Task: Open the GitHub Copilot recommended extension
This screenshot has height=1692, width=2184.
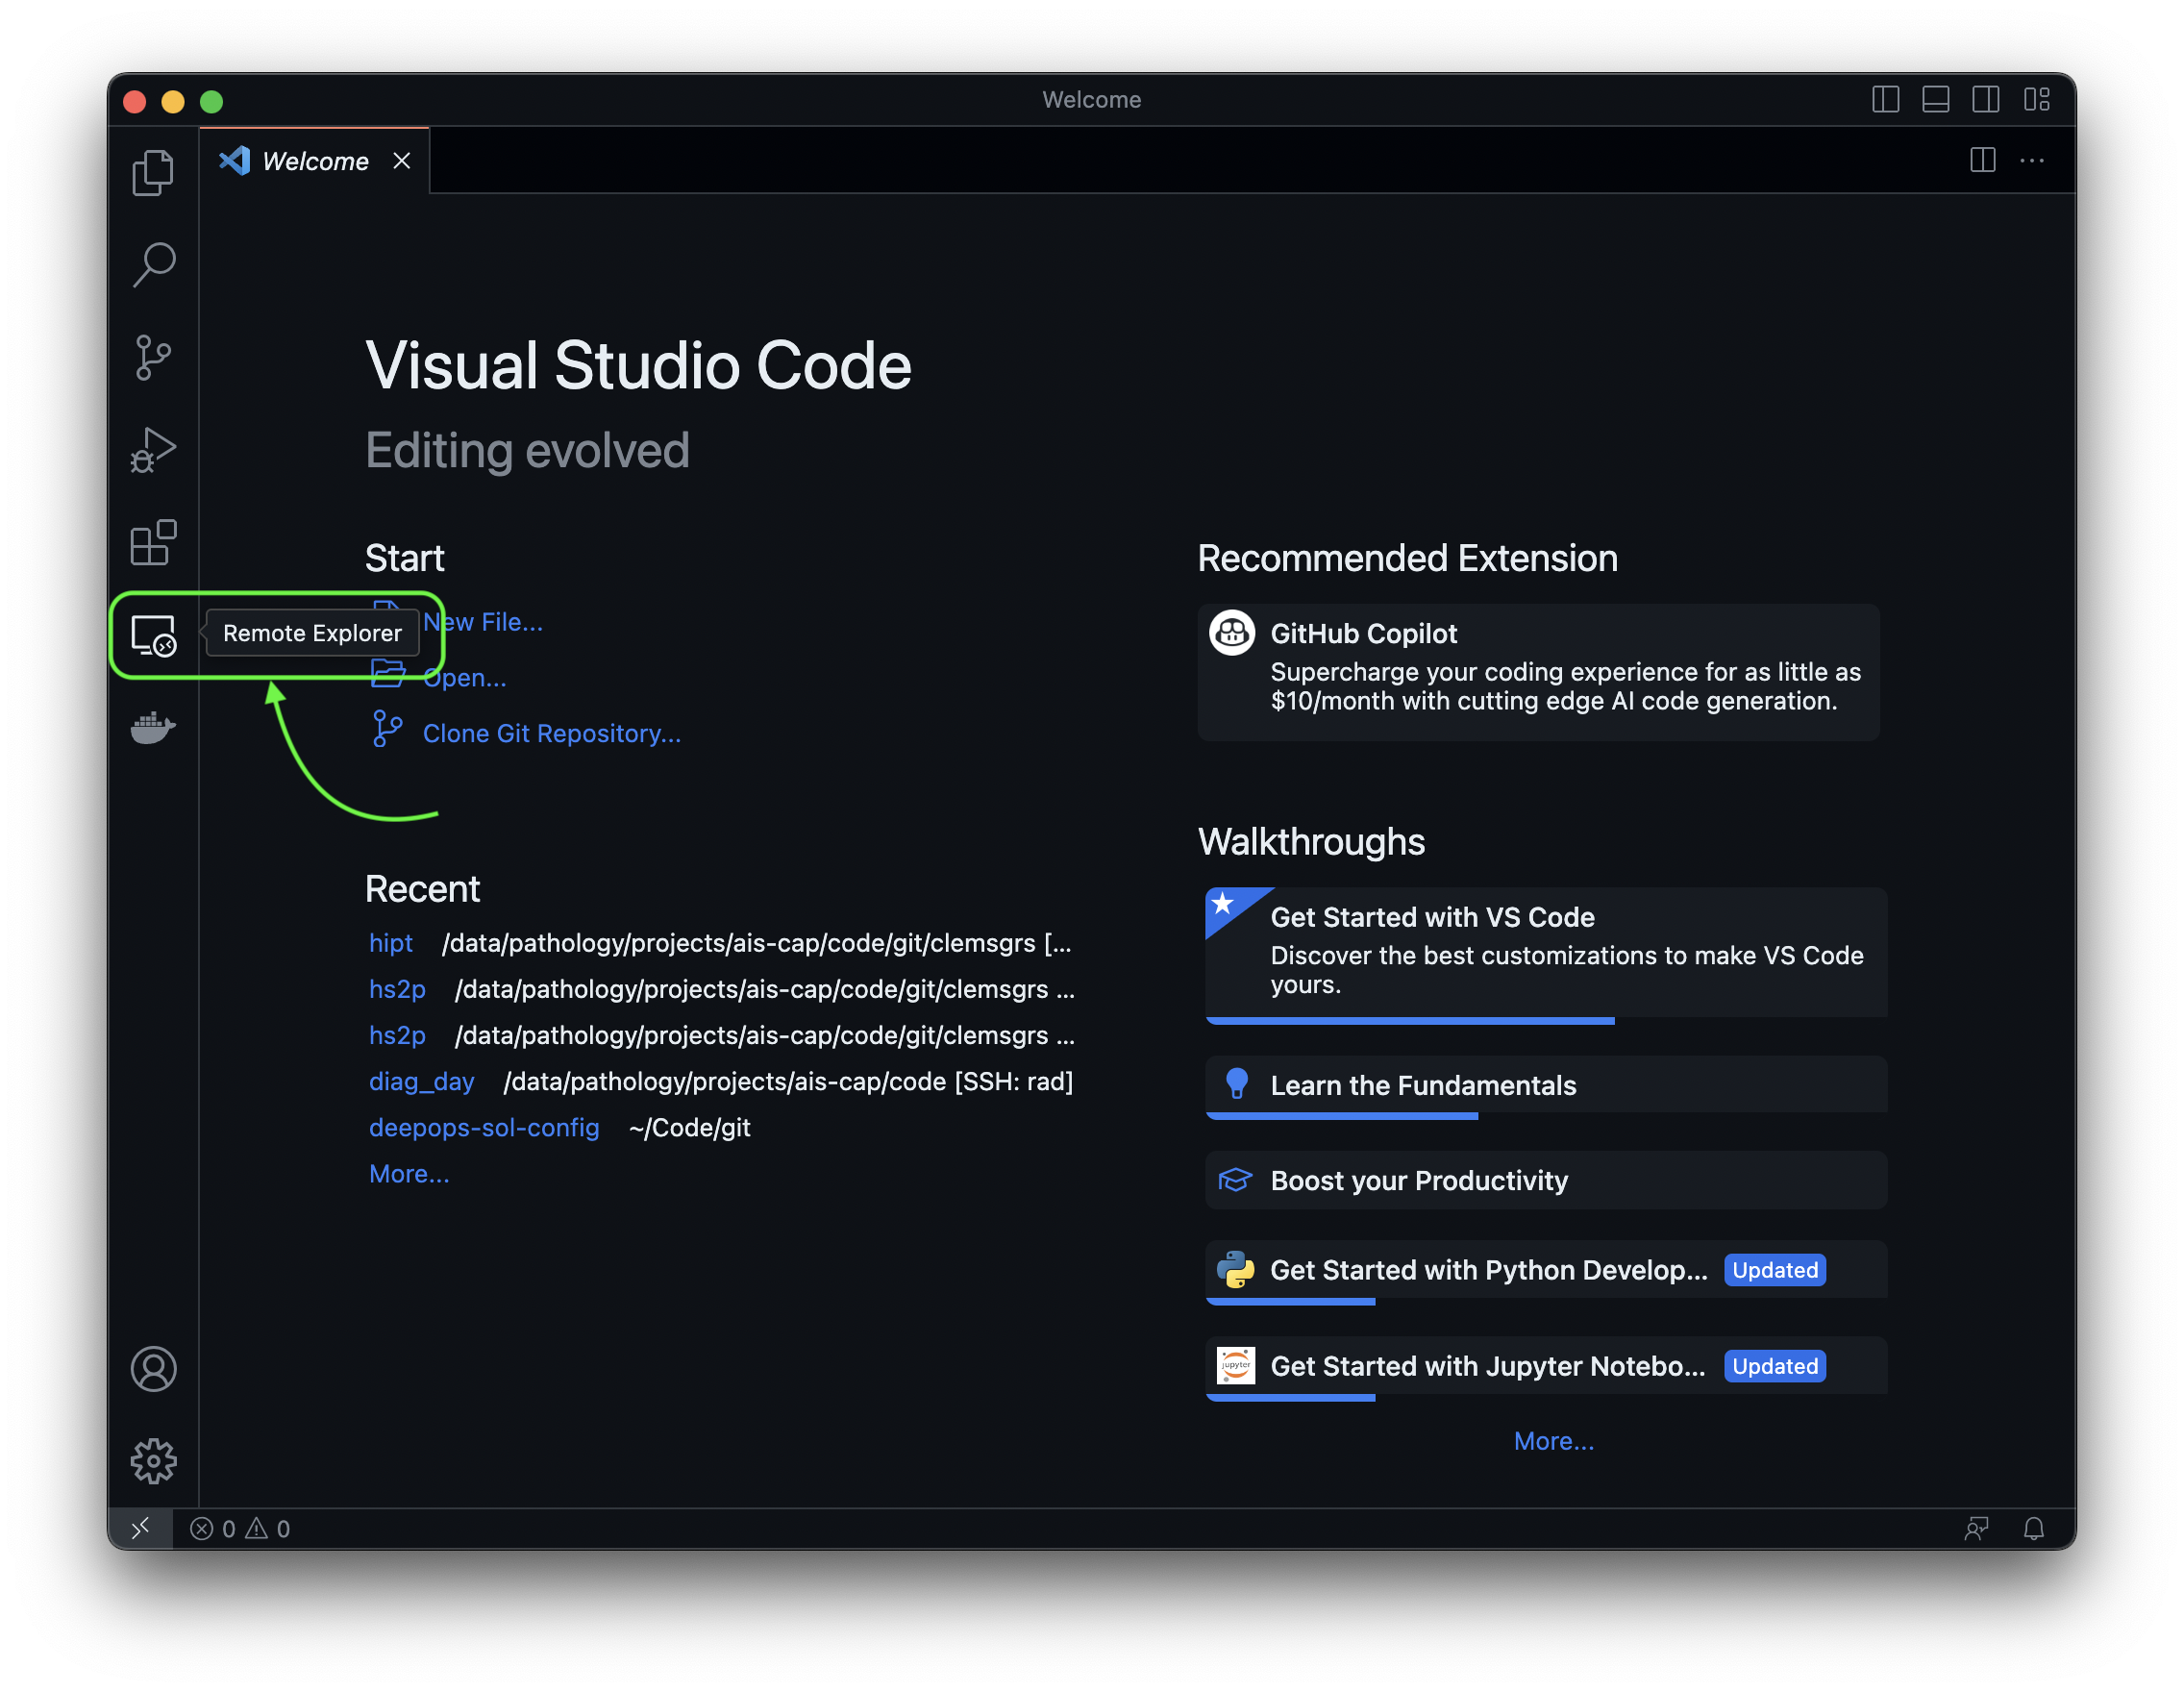Action: click(x=1538, y=672)
